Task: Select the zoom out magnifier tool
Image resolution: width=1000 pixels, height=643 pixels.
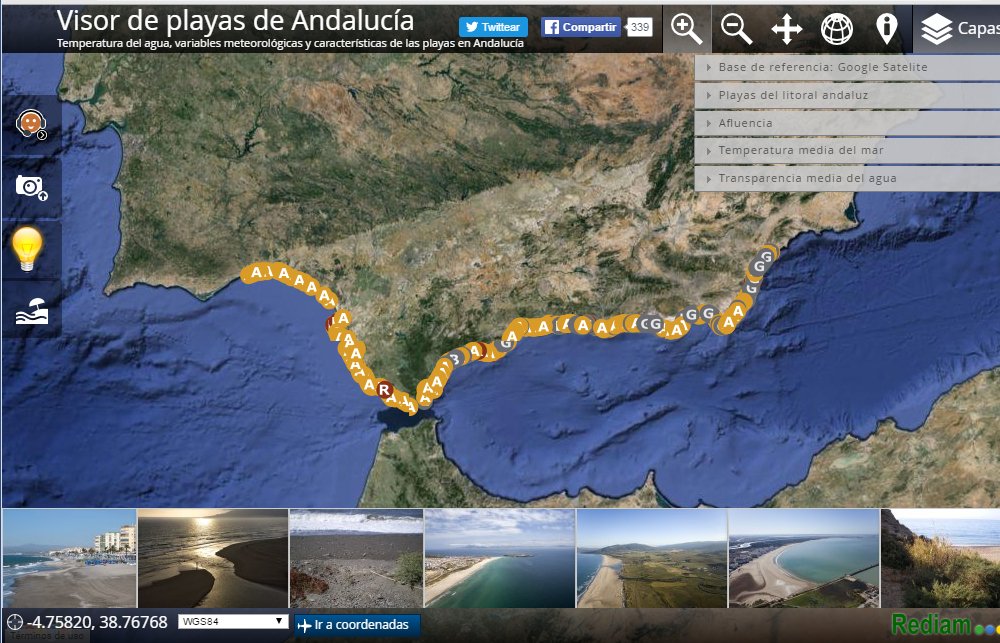Action: (736, 29)
